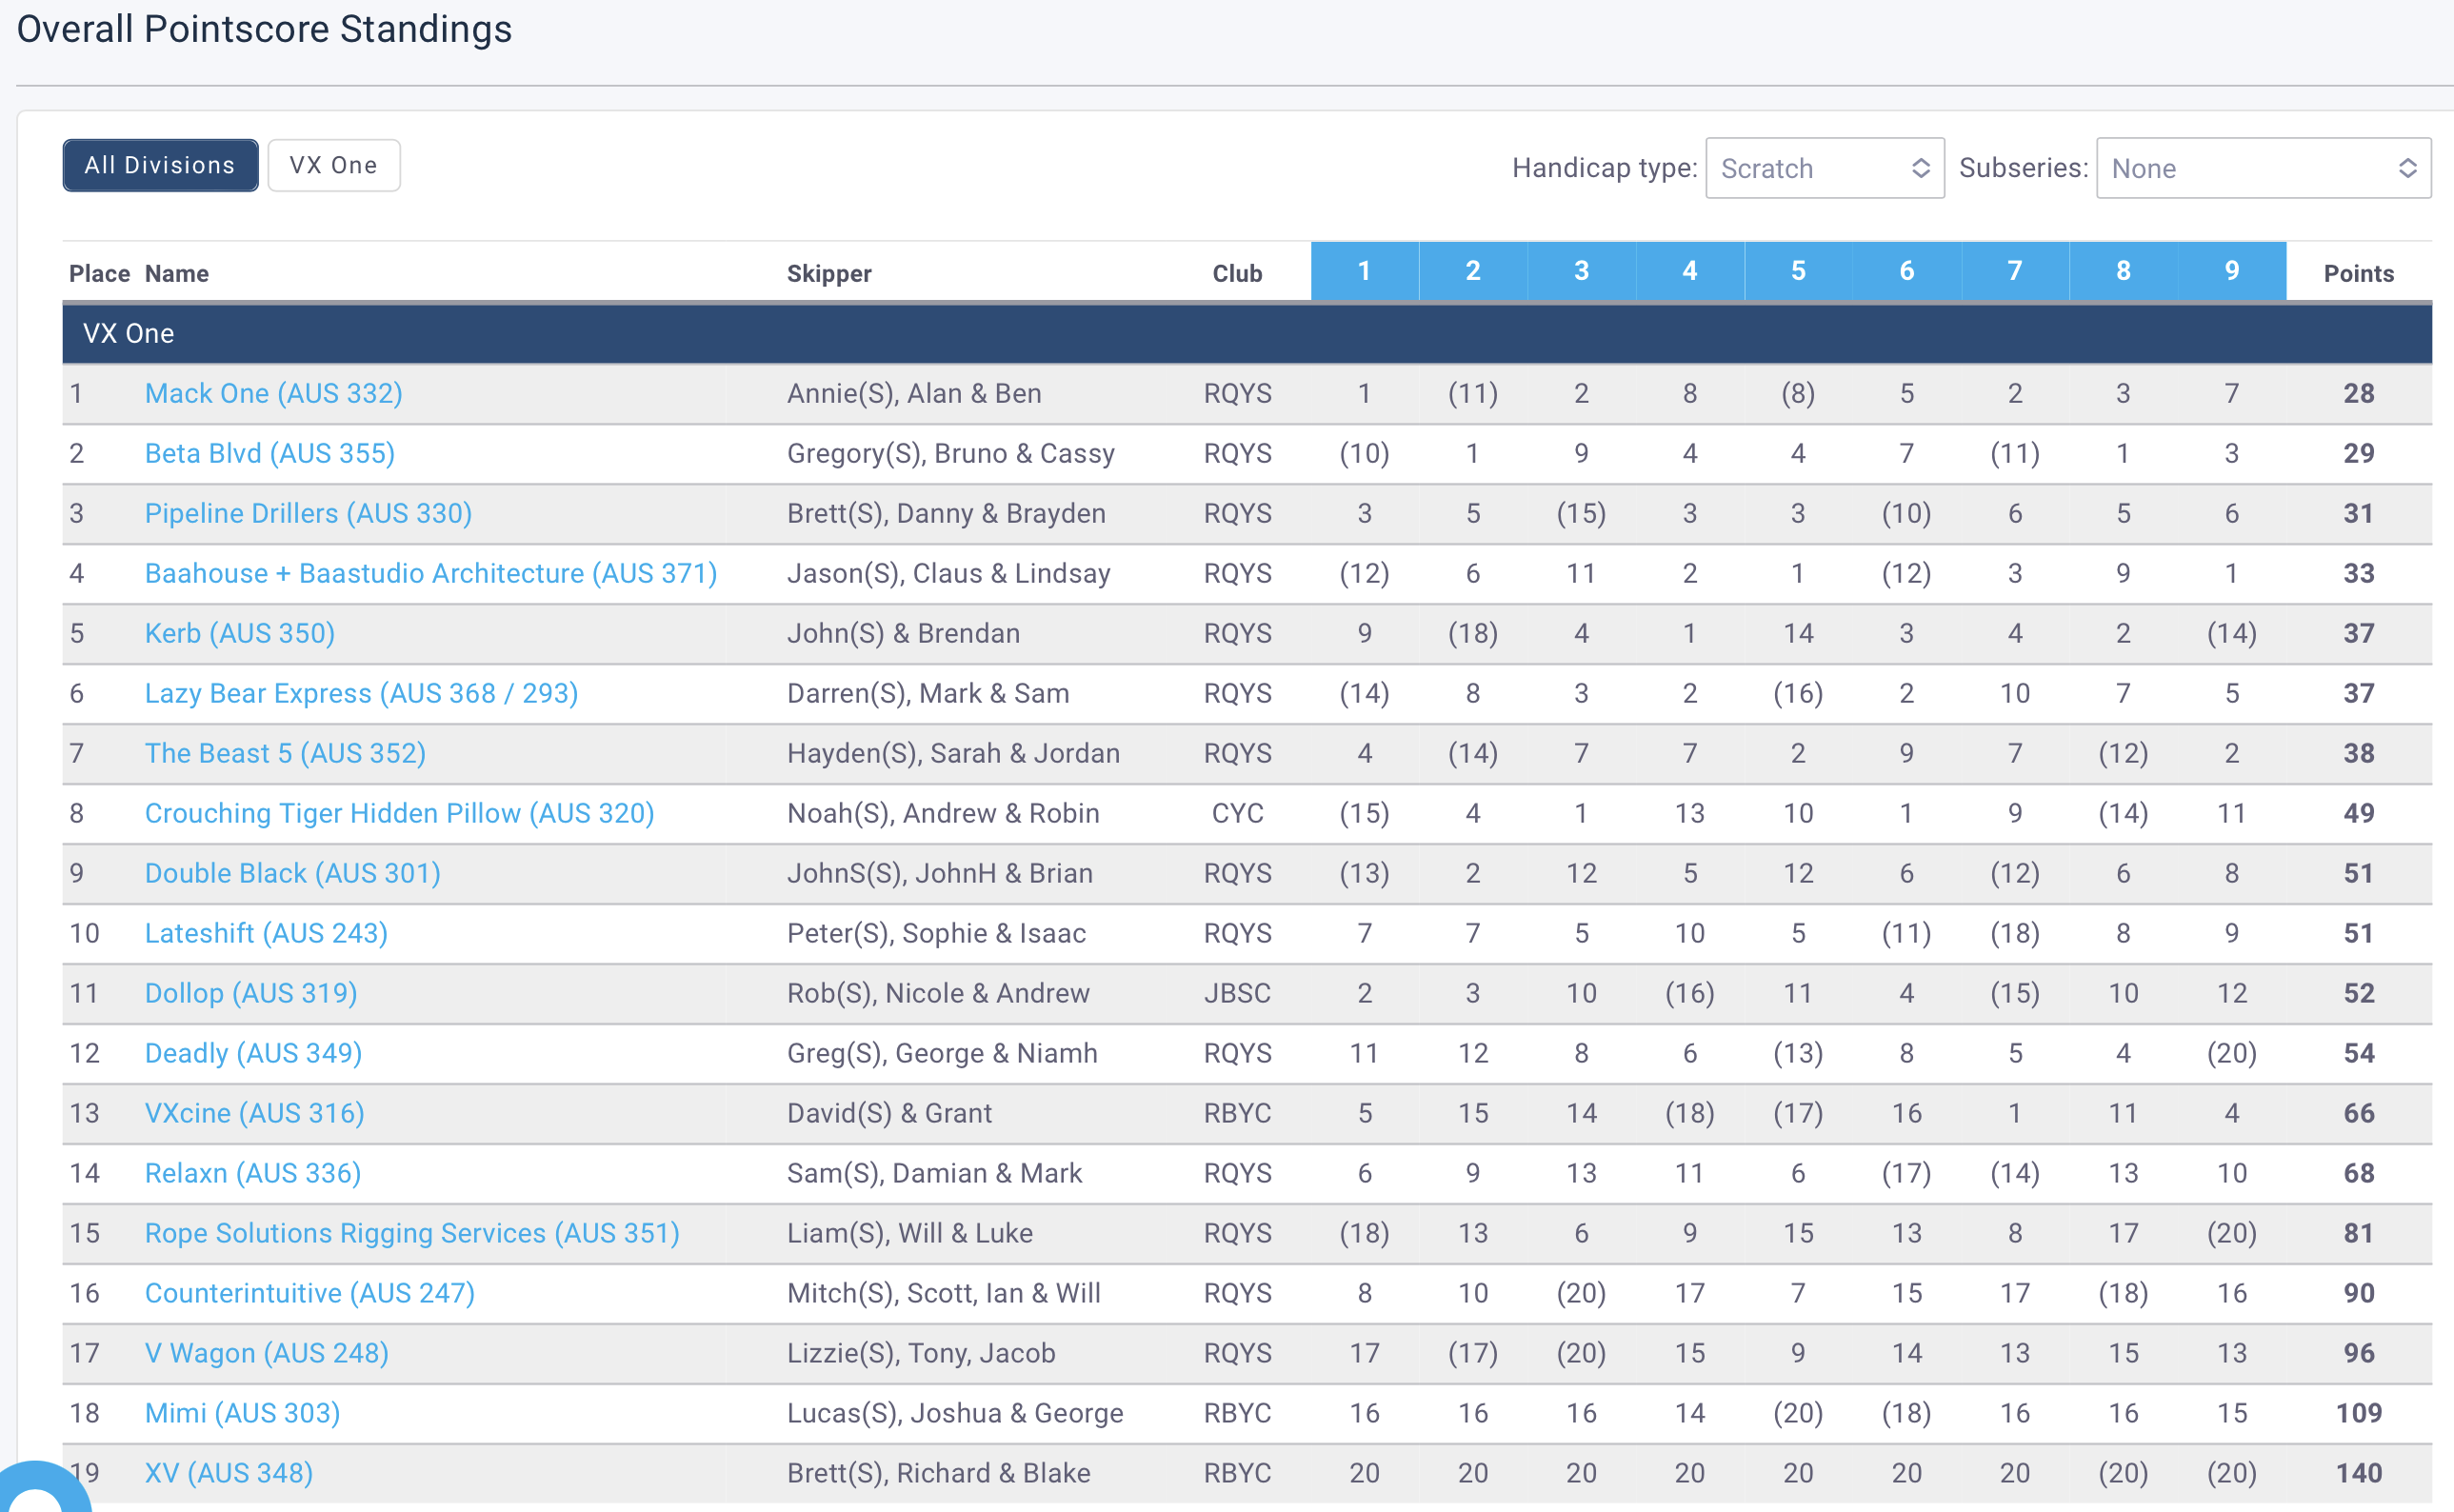The width and height of the screenshot is (2454, 1512).
Task: Open Beta Blvd (AUS 355) link
Action: [x=269, y=453]
